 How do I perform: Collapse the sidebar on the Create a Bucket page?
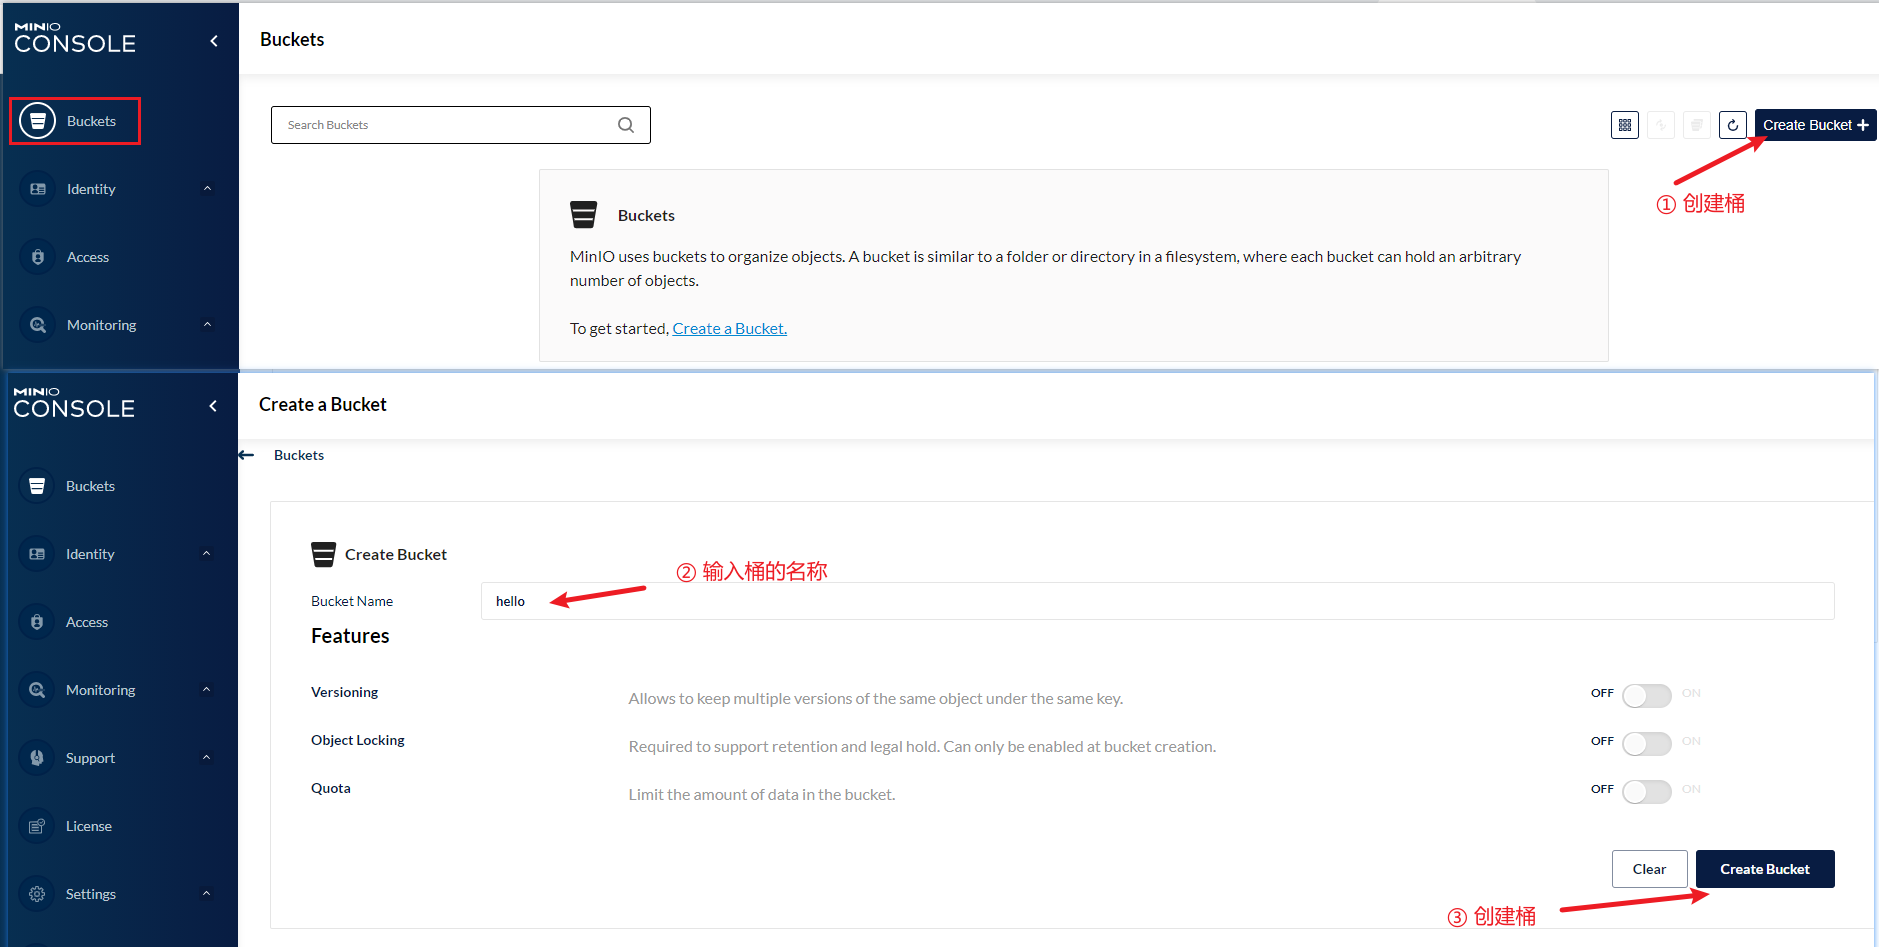(x=213, y=406)
